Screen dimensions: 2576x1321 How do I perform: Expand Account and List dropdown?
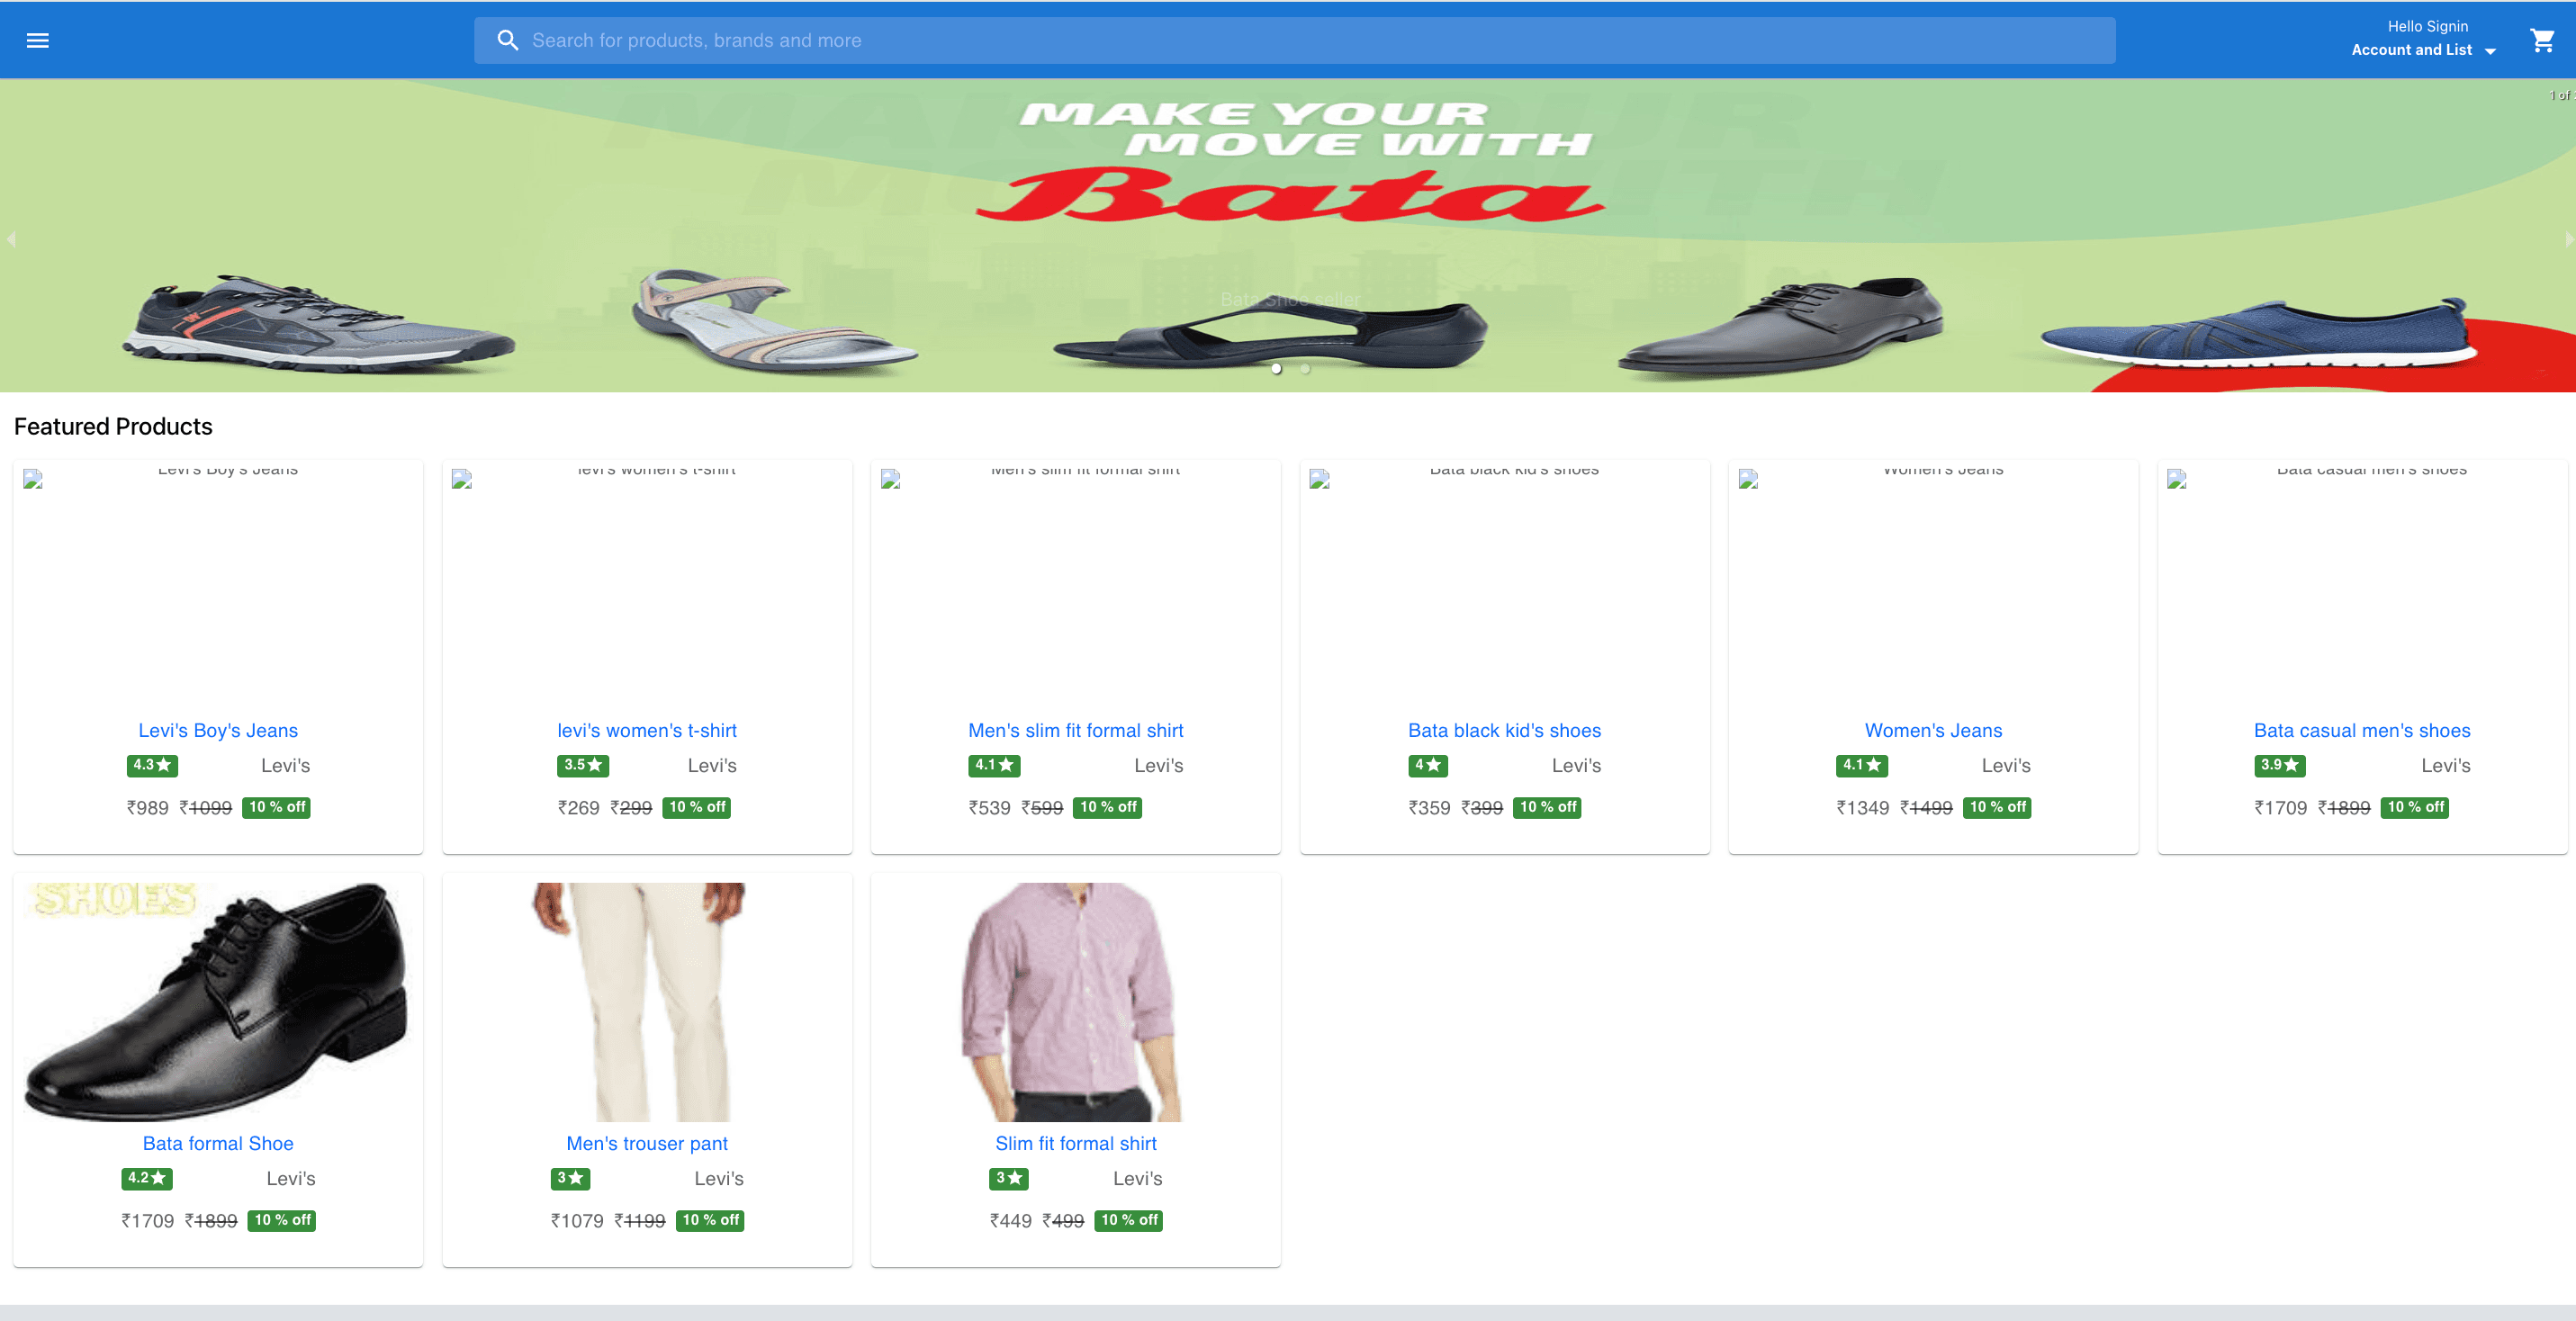point(2422,50)
